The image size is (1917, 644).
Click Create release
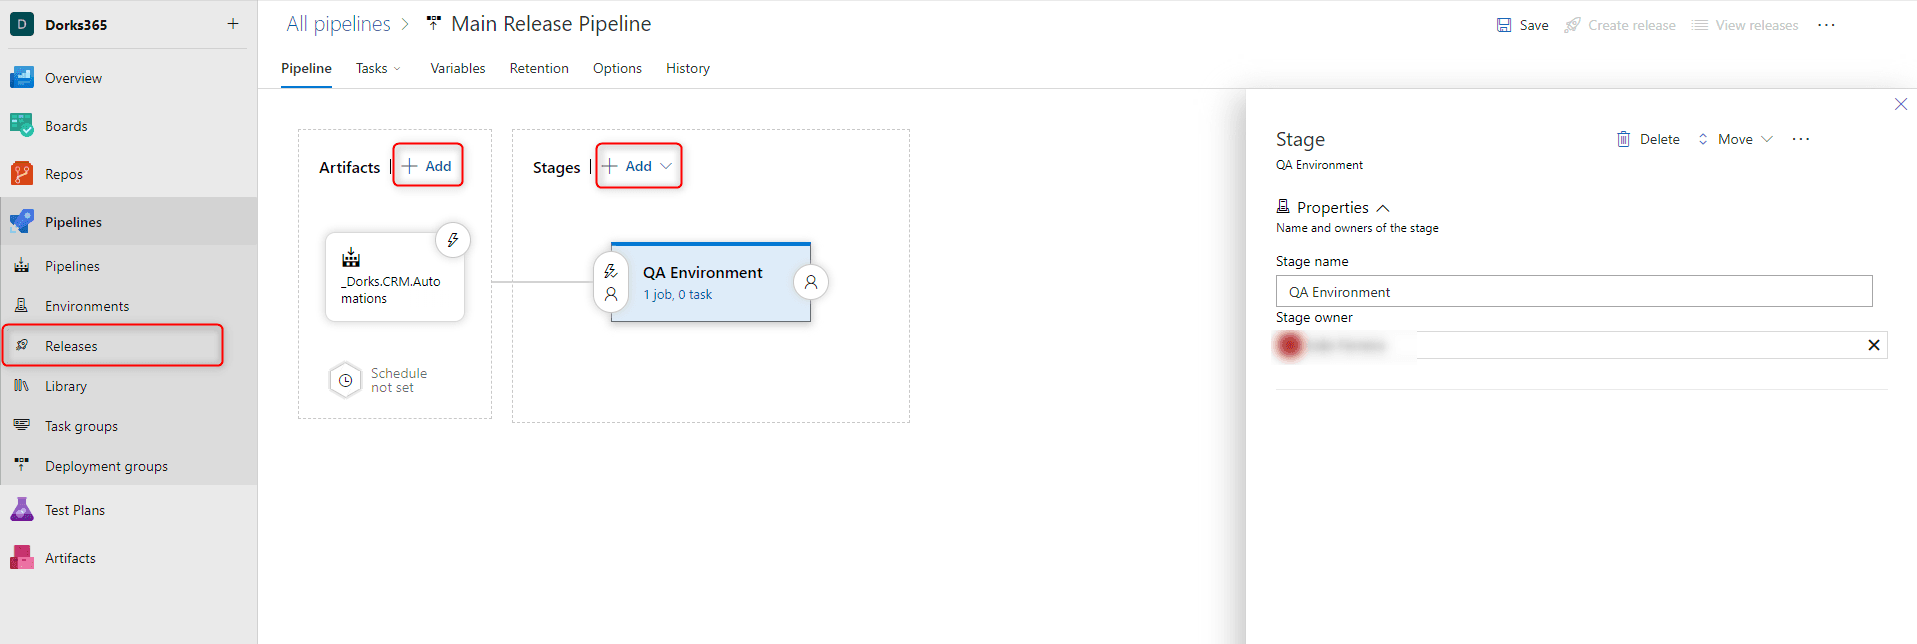click(1620, 25)
